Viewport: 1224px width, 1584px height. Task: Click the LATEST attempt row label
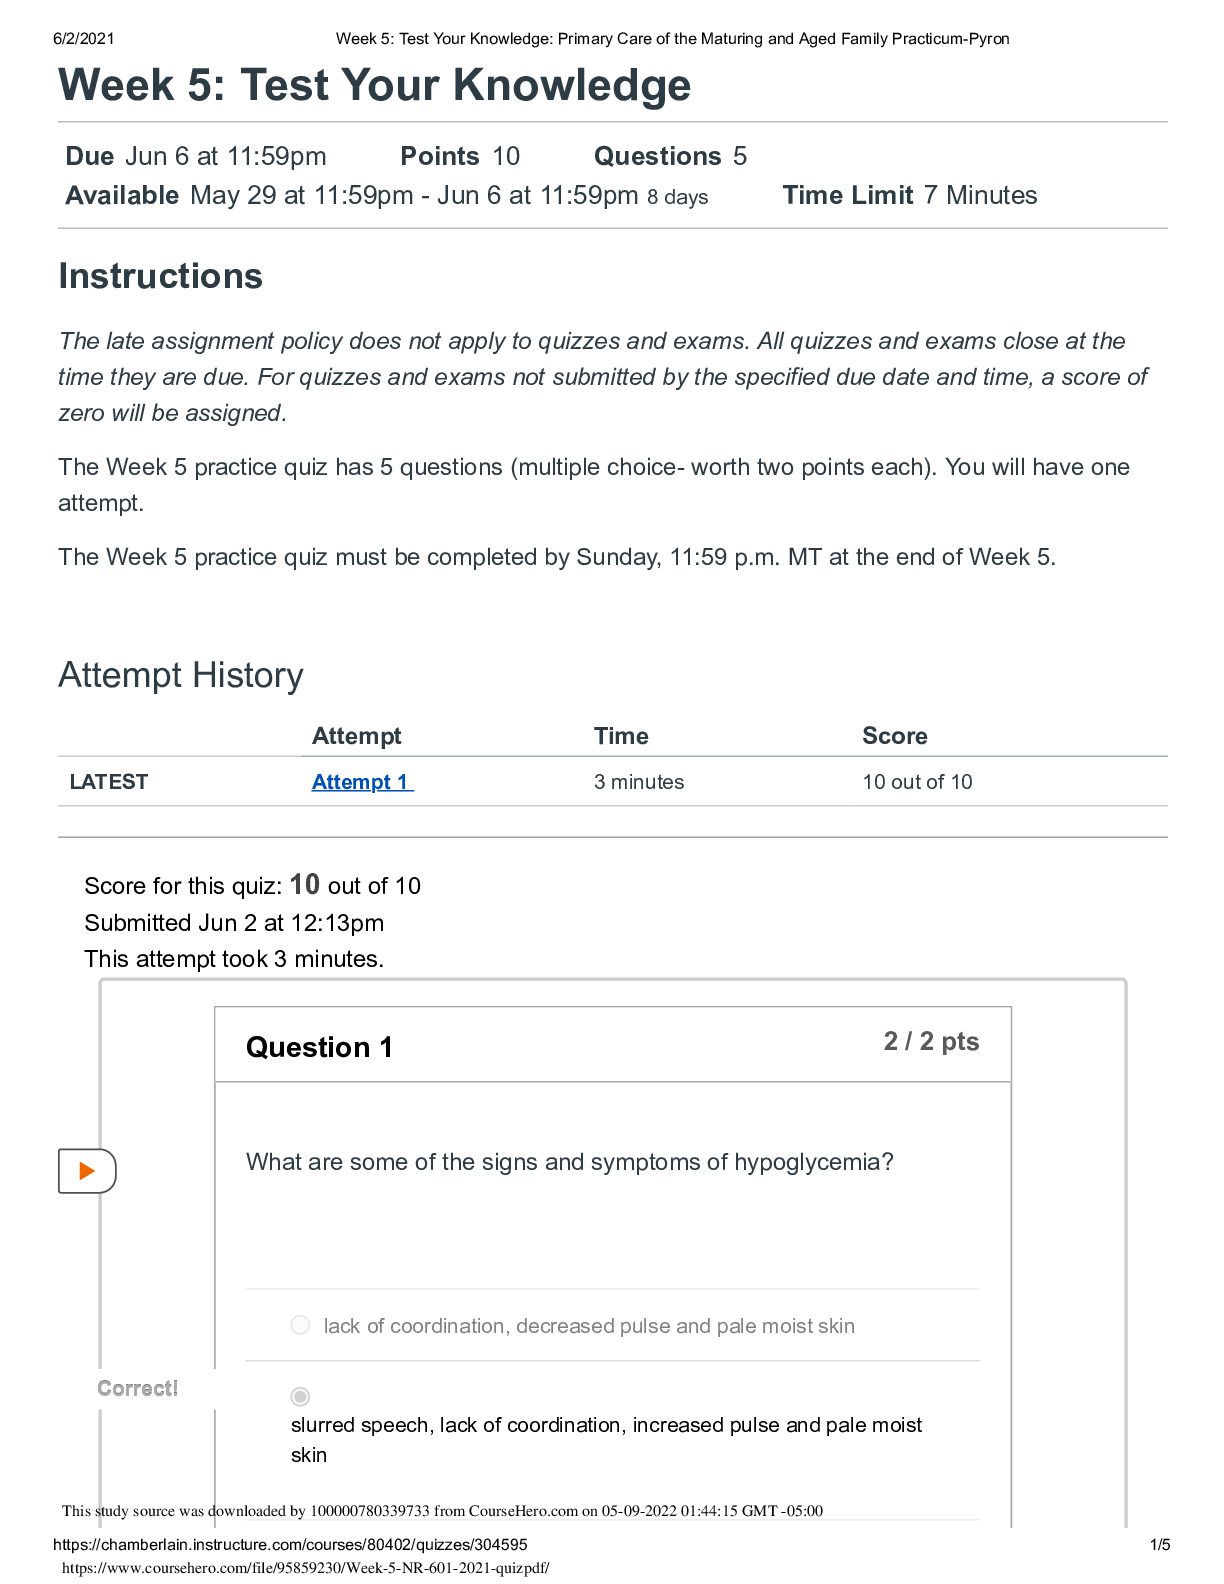[109, 782]
